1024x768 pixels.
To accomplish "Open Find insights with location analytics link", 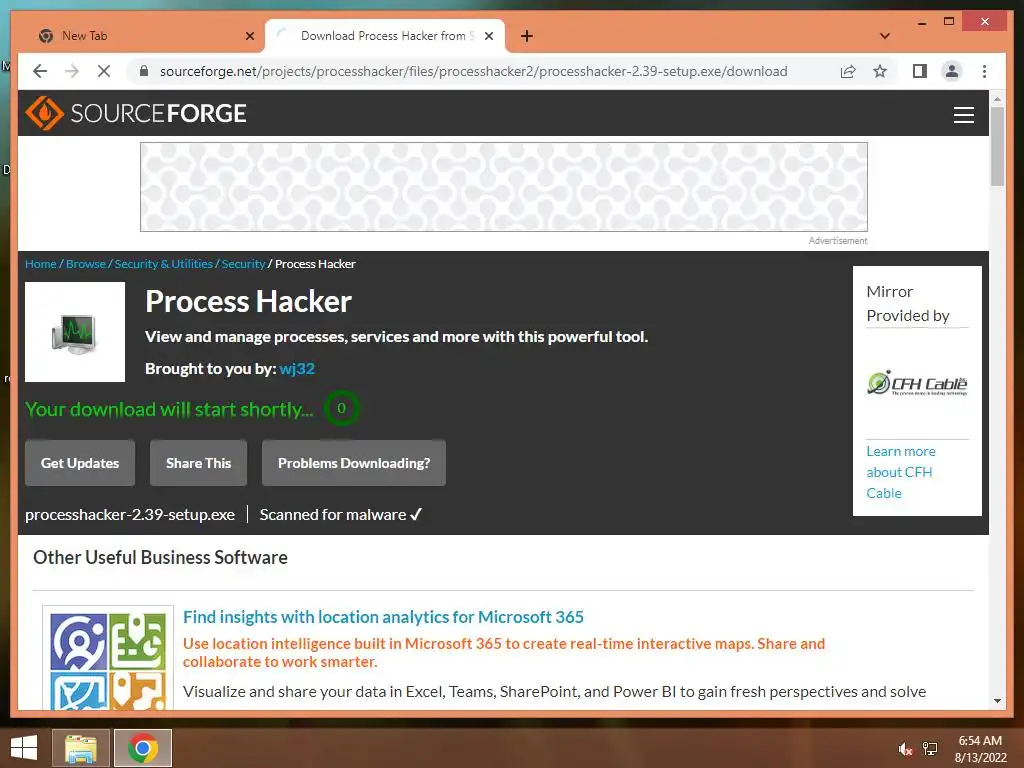I will (x=383, y=616).
